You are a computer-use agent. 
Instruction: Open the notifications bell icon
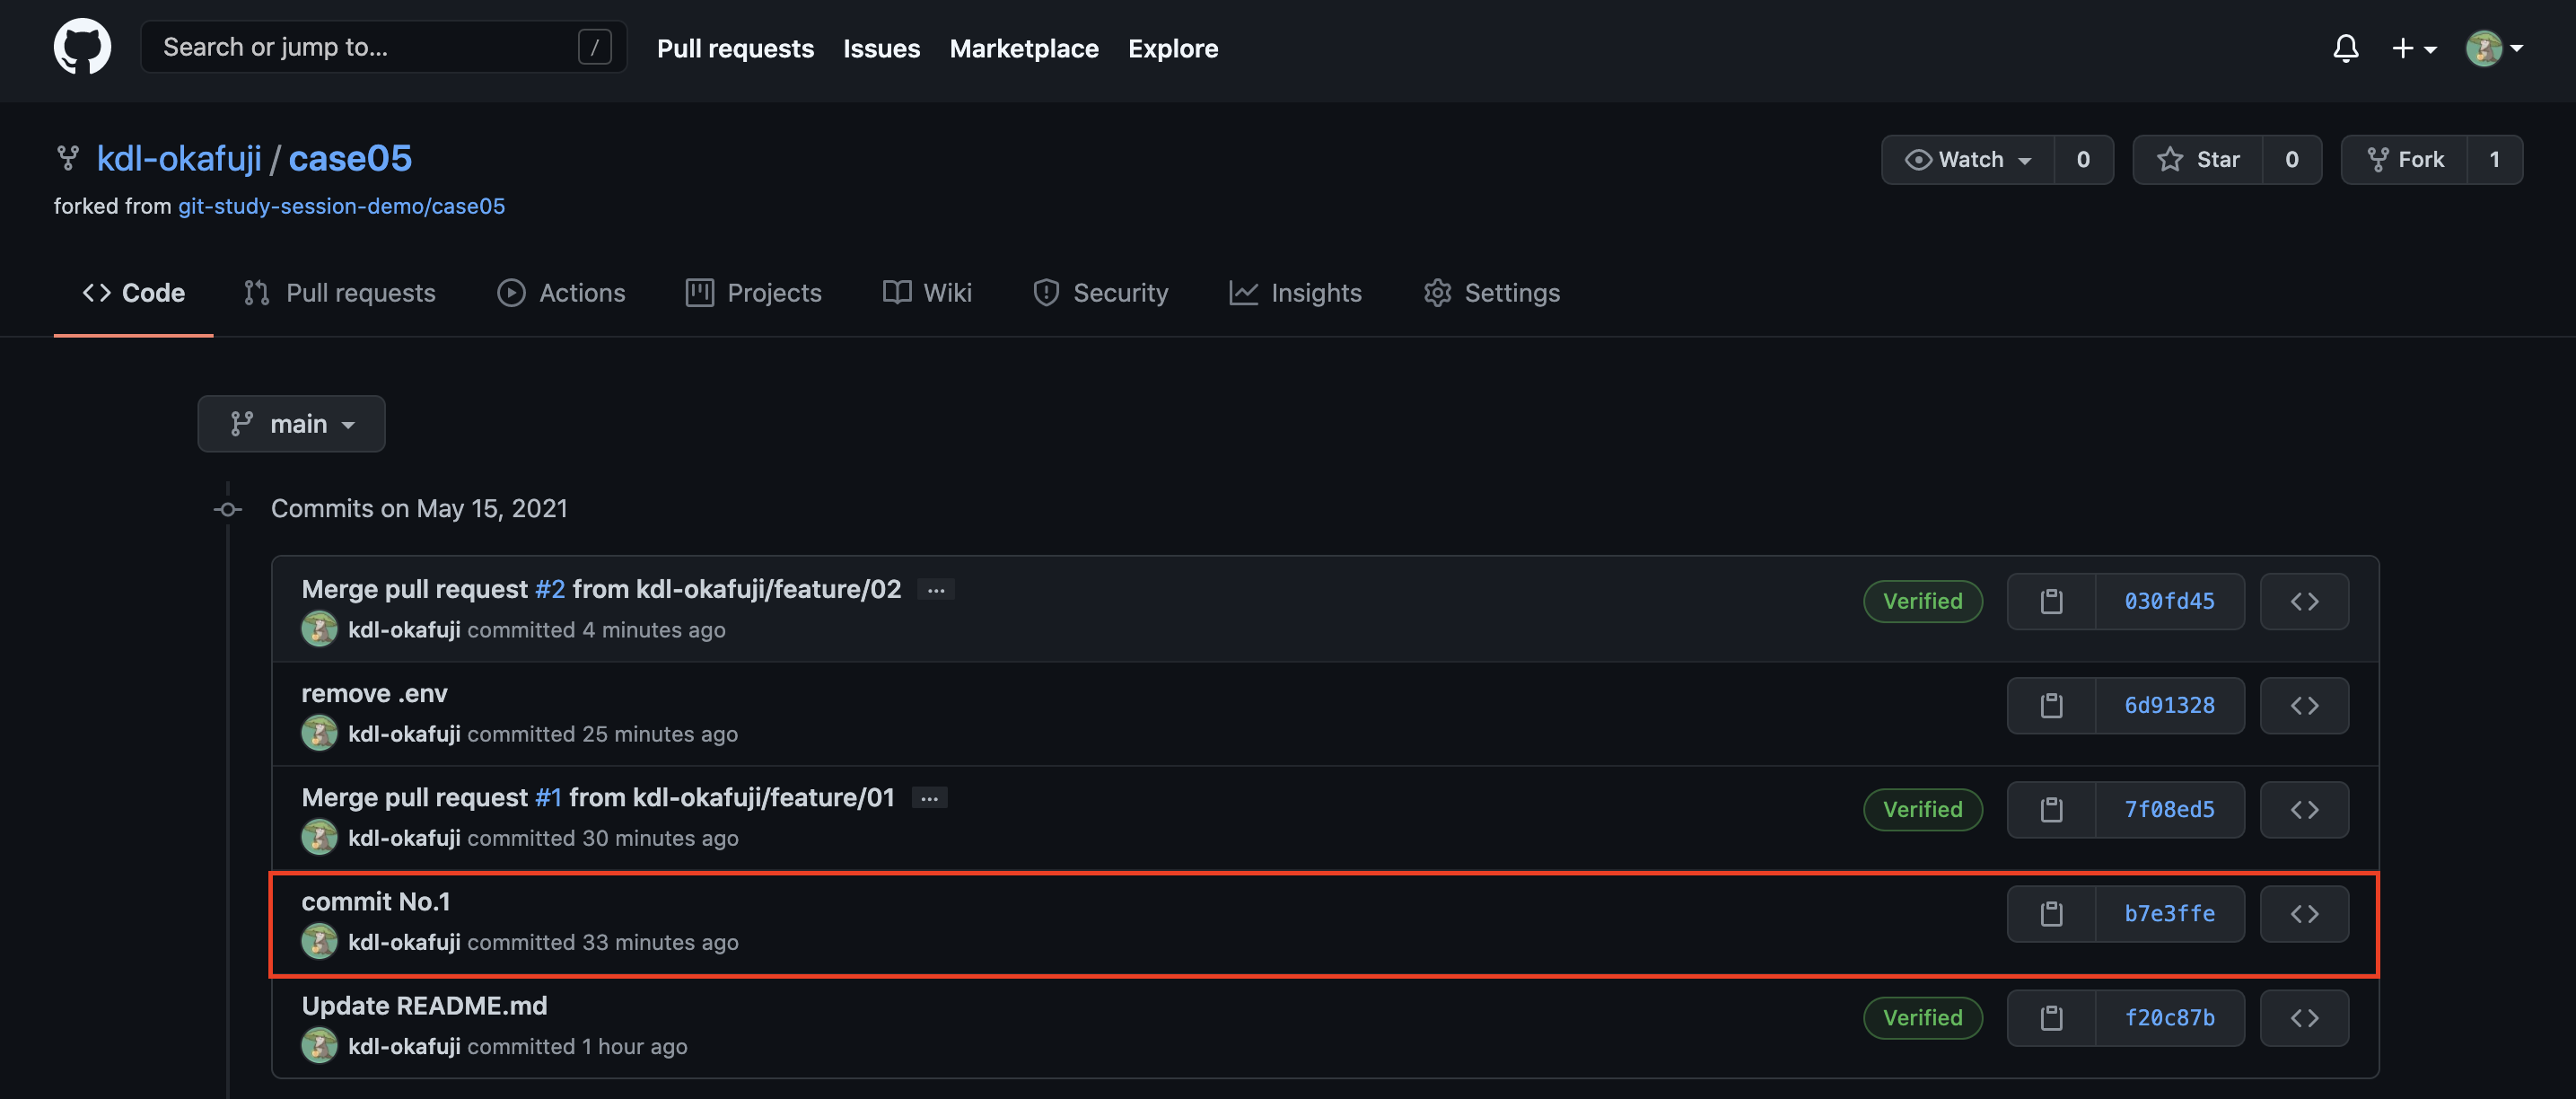(x=2346, y=47)
